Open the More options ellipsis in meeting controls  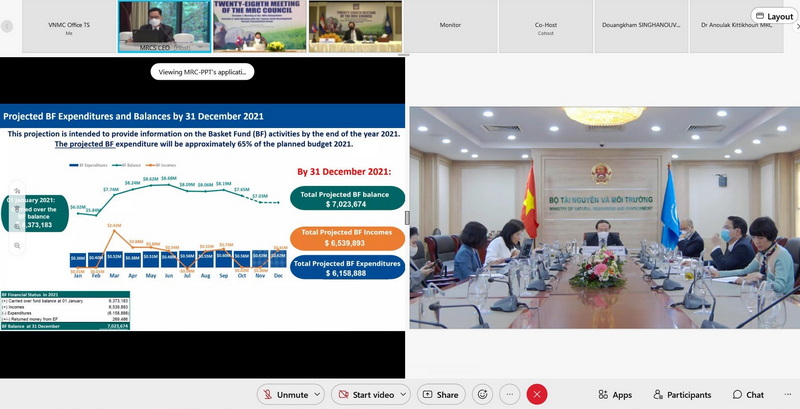tap(510, 394)
